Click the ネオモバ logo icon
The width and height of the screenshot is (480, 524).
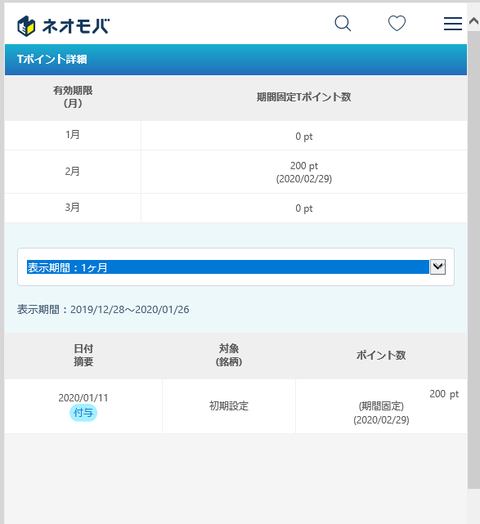pyautogui.click(x=26, y=26)
